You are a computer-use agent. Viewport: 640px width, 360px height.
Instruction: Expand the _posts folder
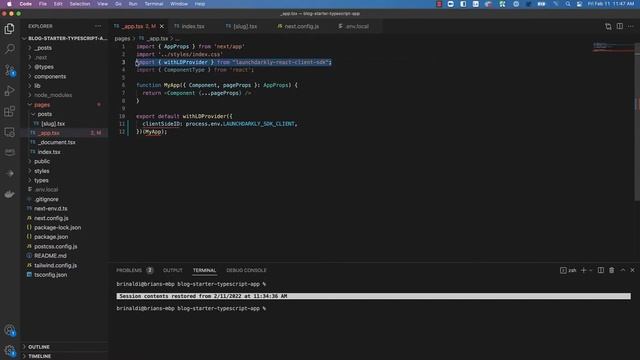tap(43, 48)
